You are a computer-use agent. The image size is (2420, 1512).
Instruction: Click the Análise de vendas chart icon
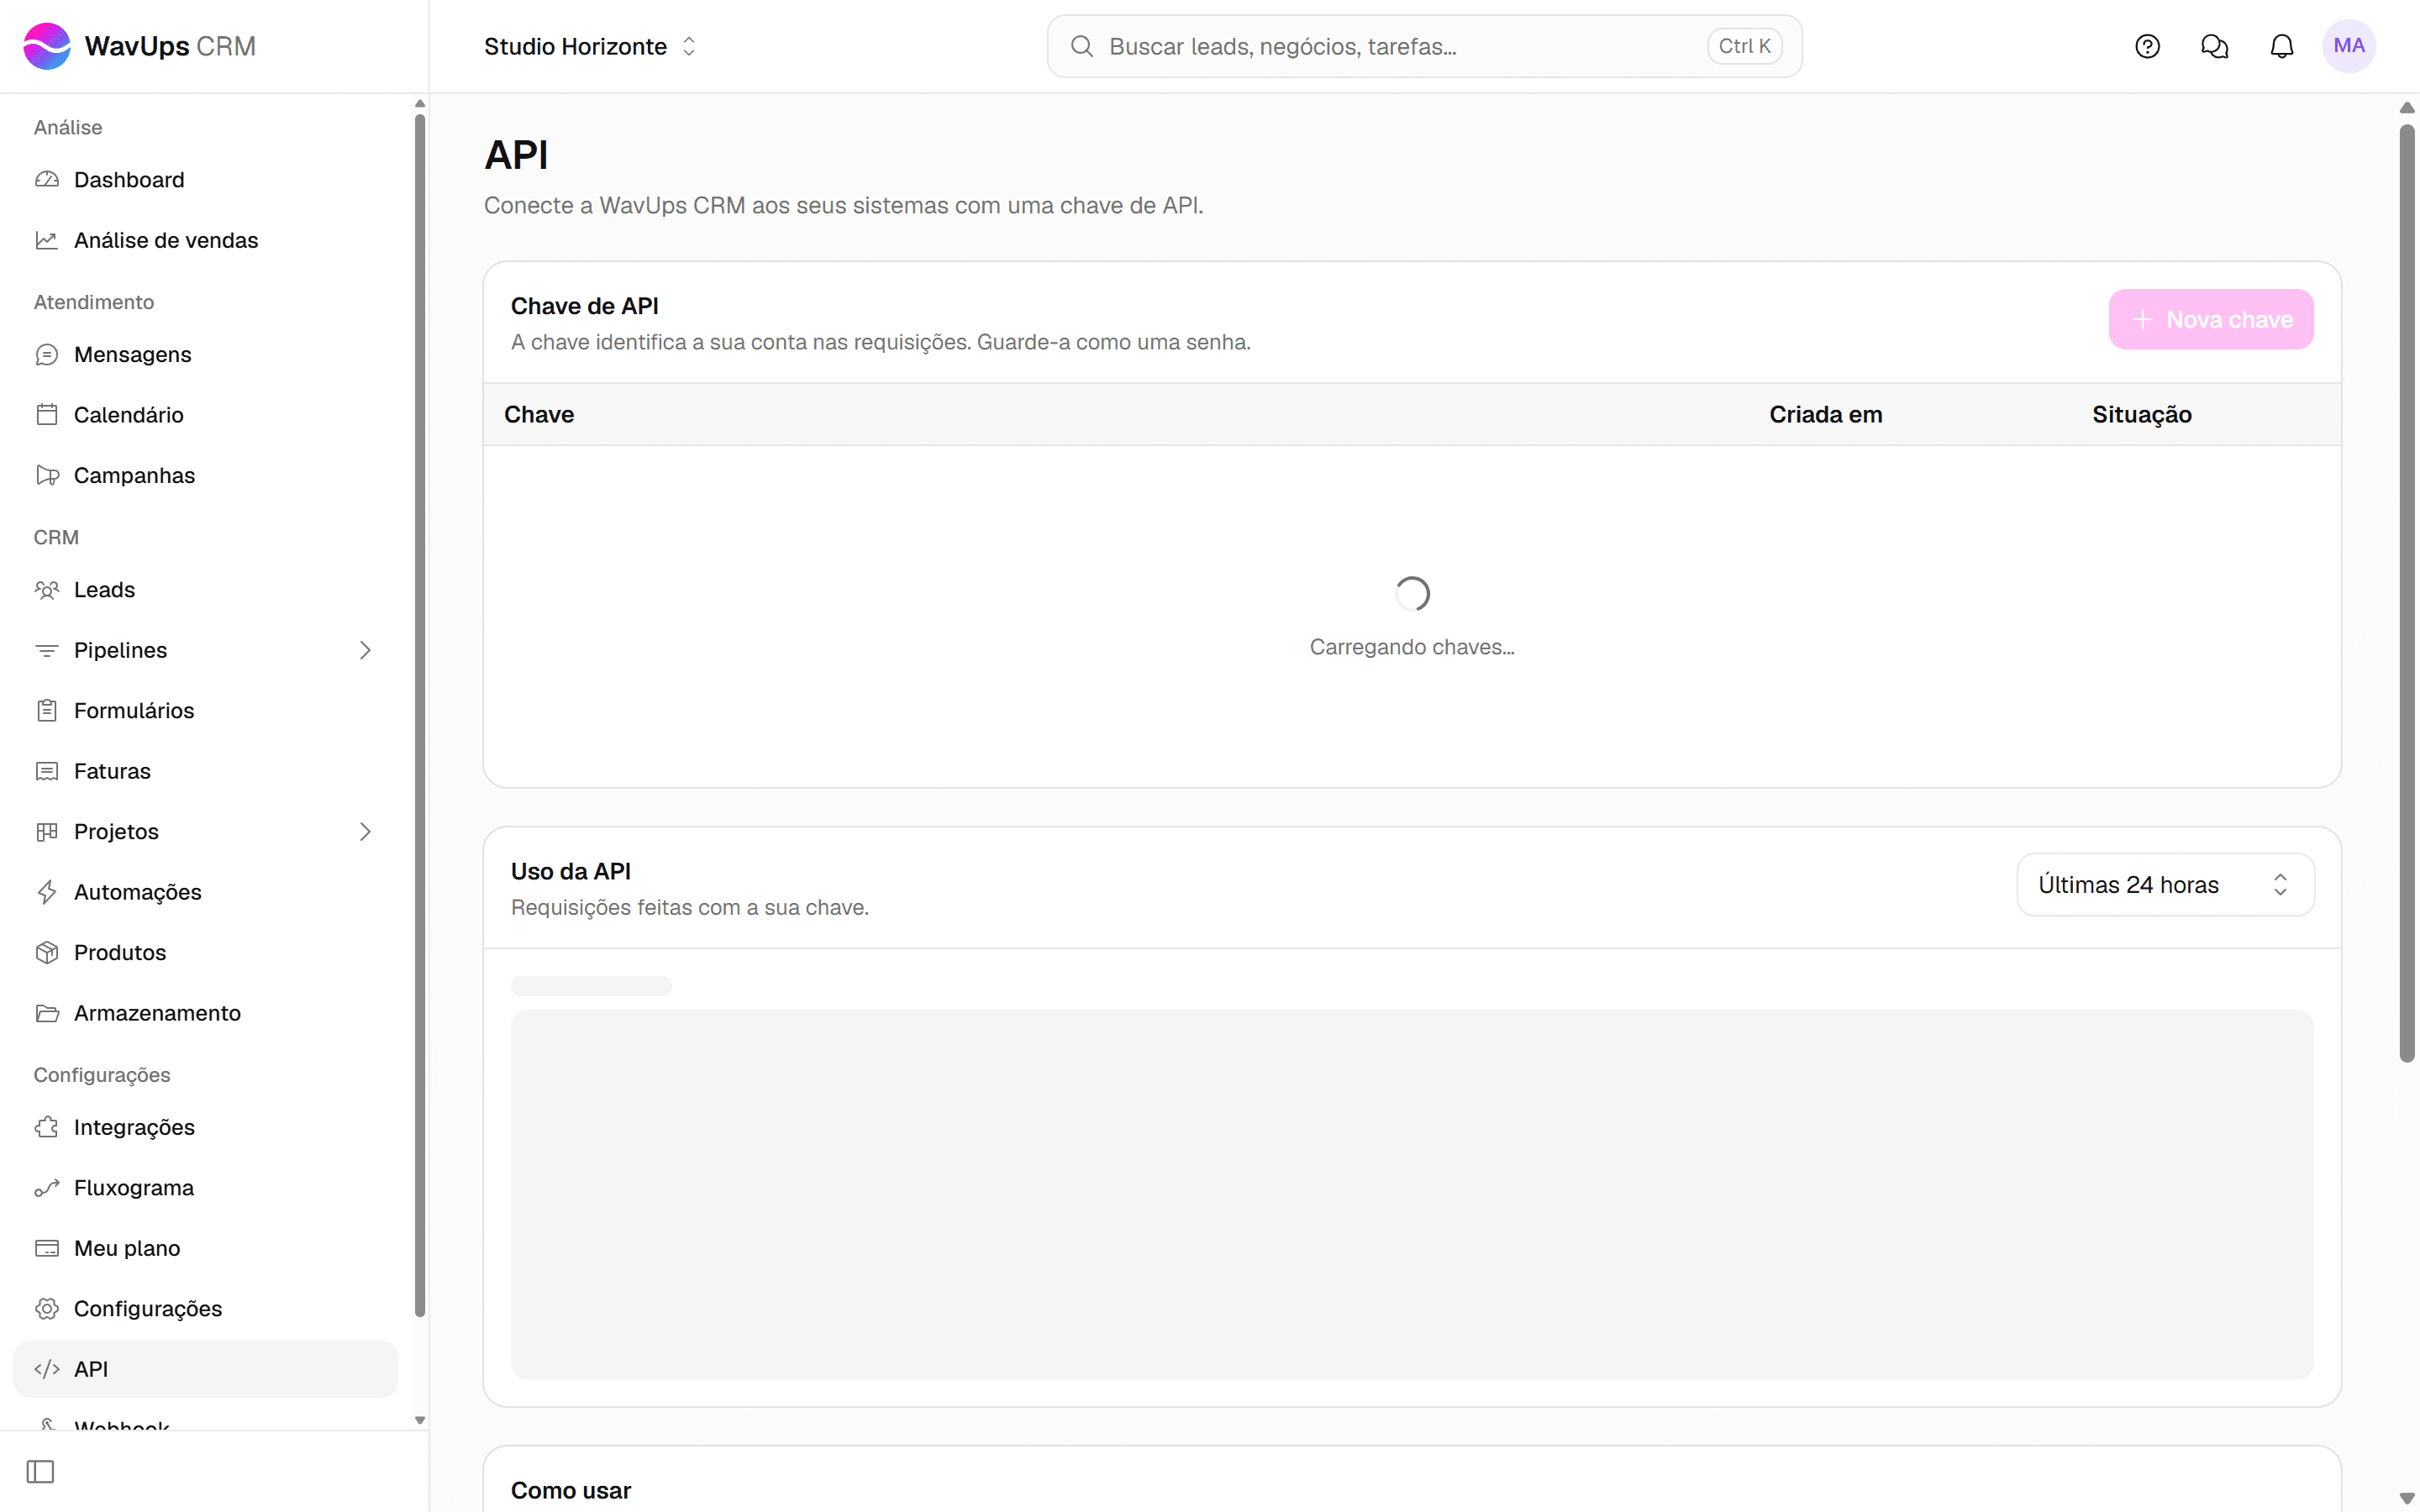click(x=47, y=240)
